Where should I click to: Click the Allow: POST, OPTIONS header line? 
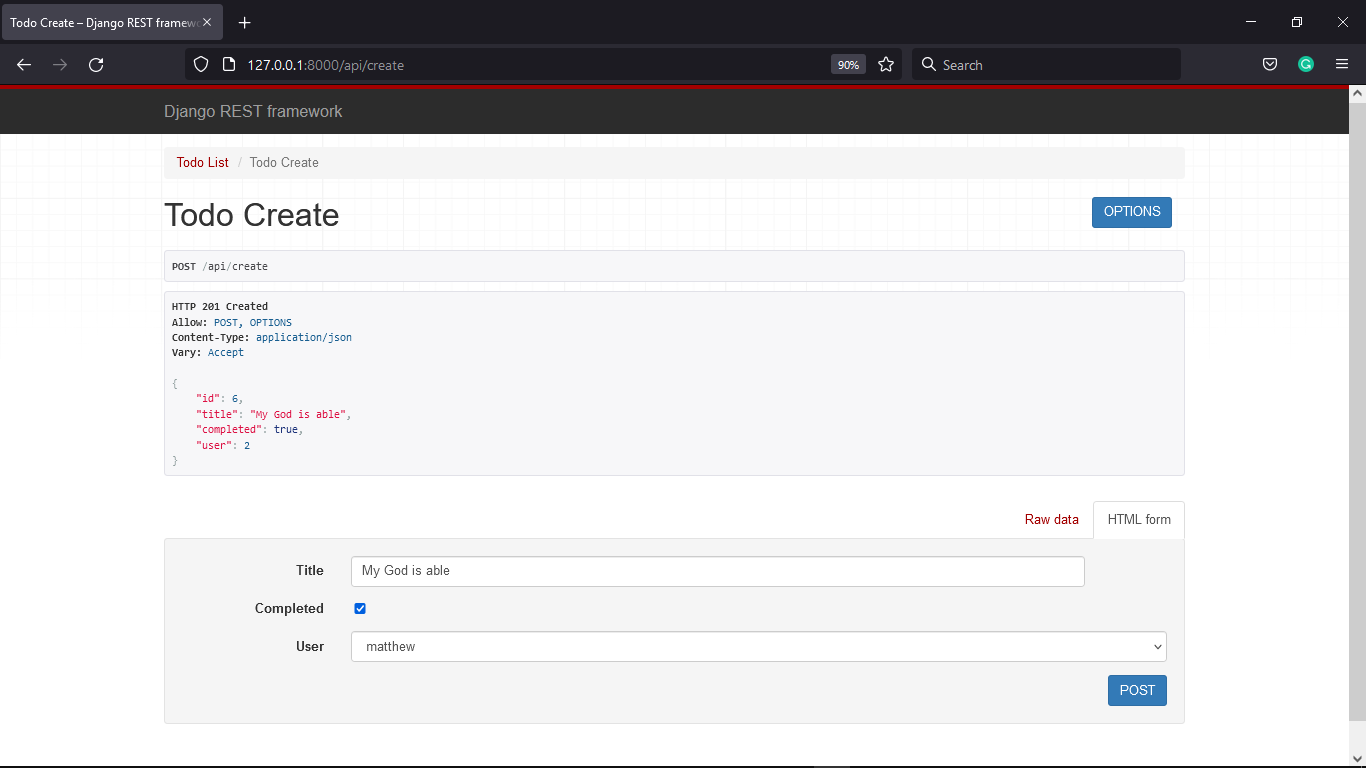pyautogui.click(x=232, y=323)
